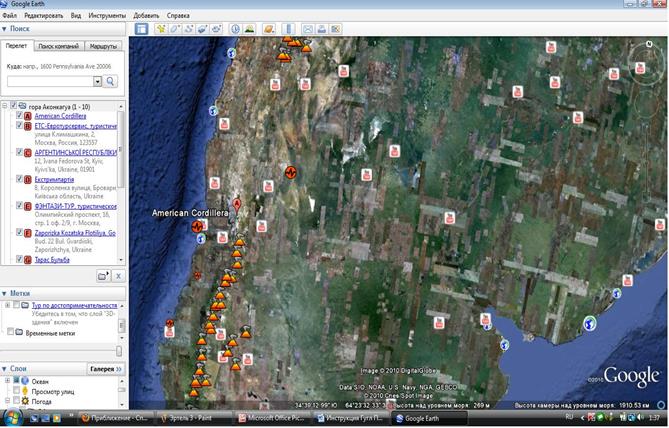Click the copy-to-My-Places folder button
Image resolution: width=669 pixels, height=428 pixels.
click(103, 276)
